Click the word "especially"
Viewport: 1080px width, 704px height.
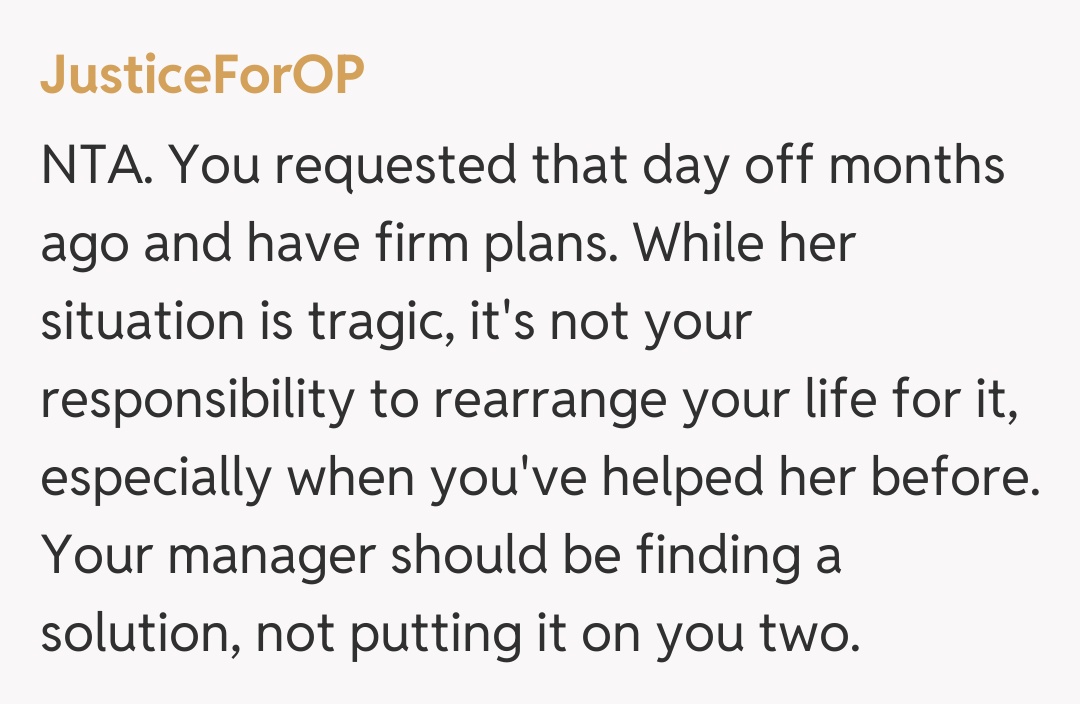155,478
